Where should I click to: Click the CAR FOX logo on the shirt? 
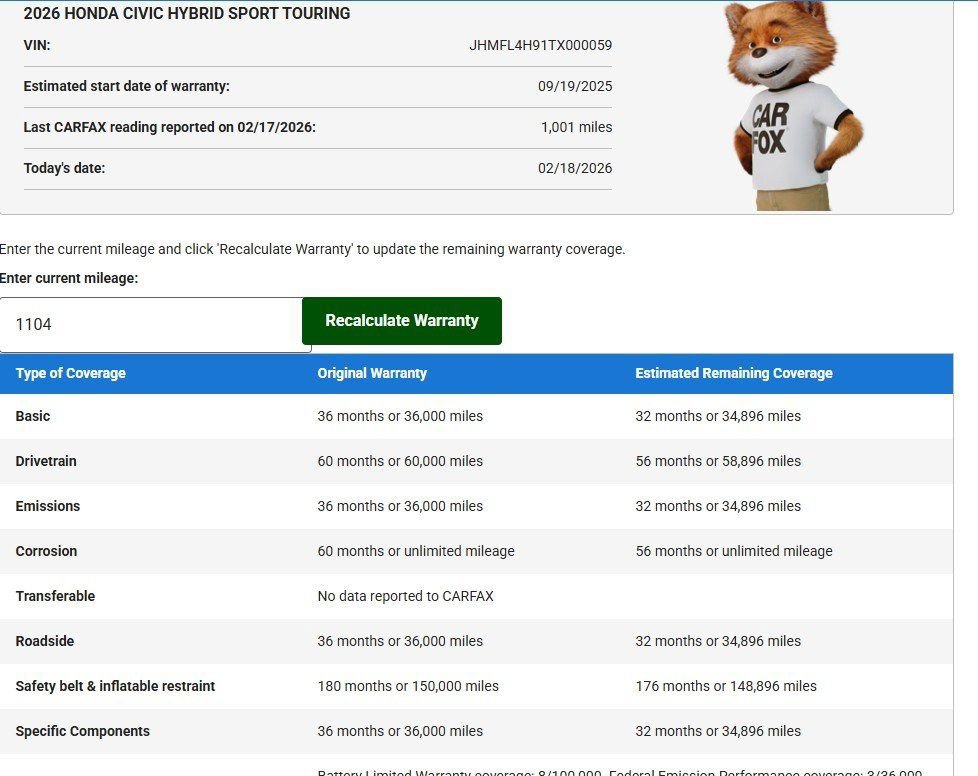(770, 130)
